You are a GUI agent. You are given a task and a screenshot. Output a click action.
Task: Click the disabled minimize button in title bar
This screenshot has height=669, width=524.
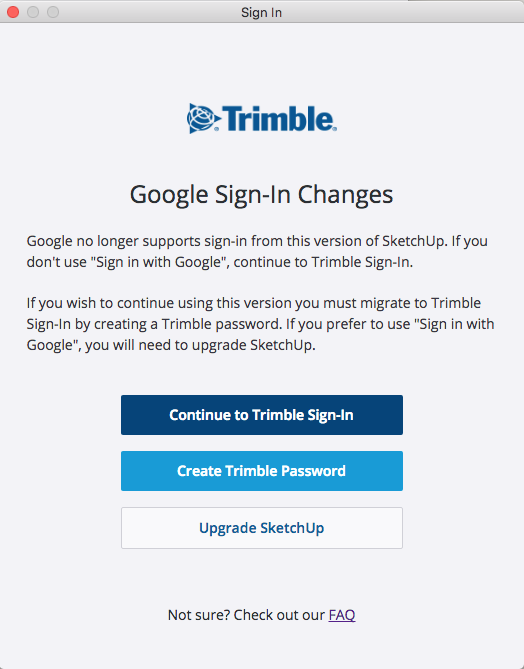[33, 12]
